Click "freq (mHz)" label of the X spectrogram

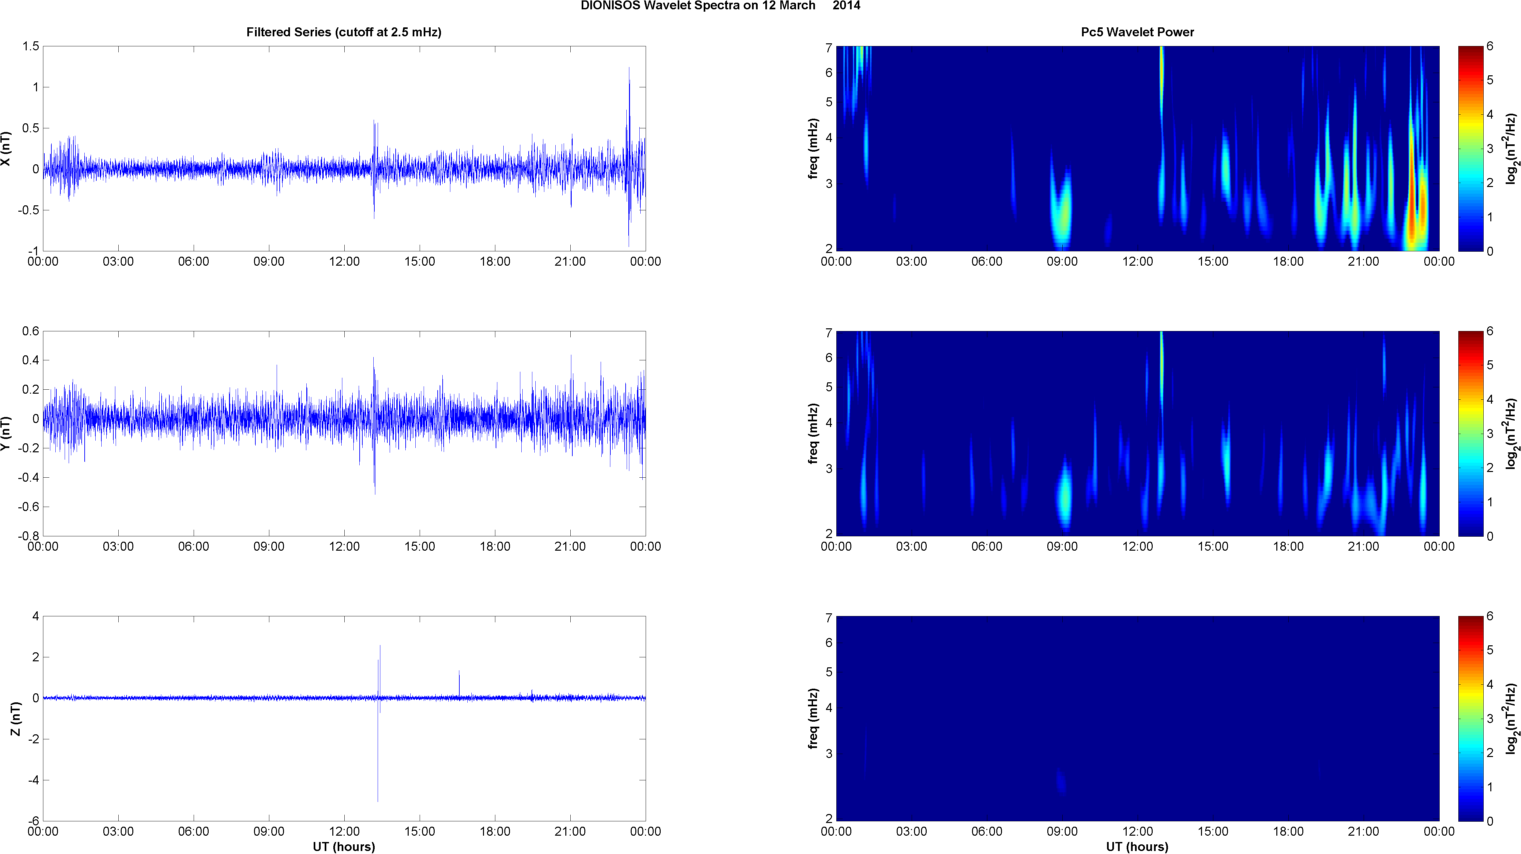[x=814, y=149]
